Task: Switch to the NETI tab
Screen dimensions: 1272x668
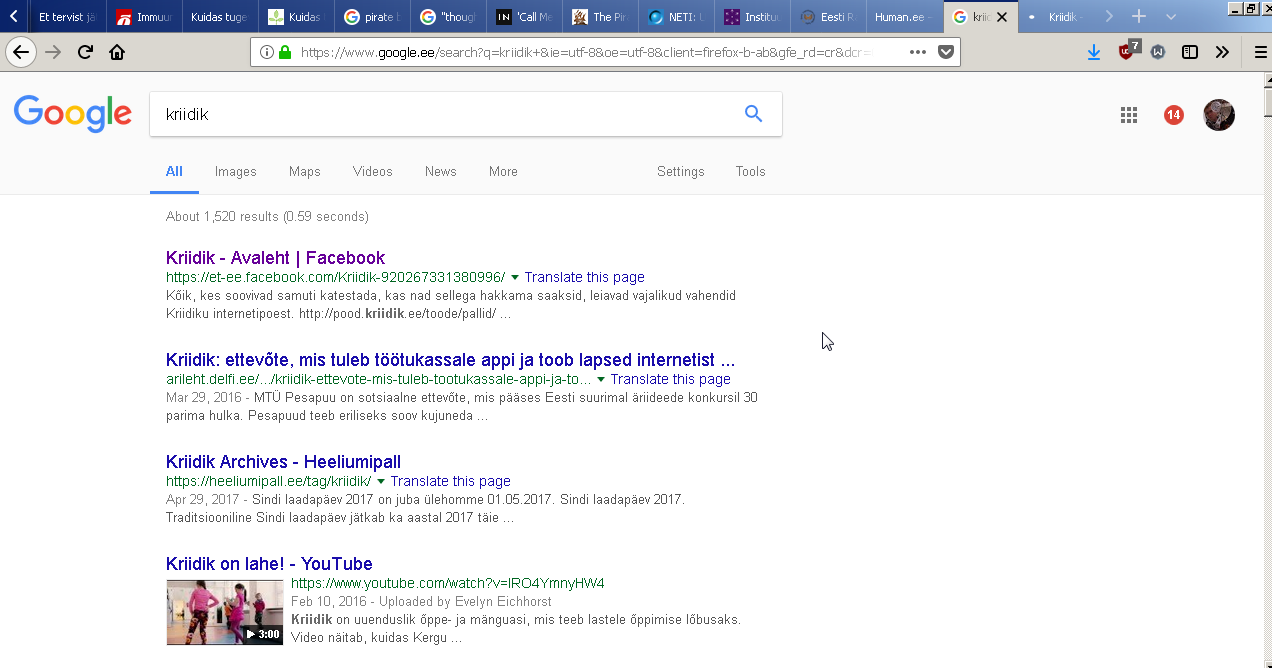Action: click(x=675, y=17)
